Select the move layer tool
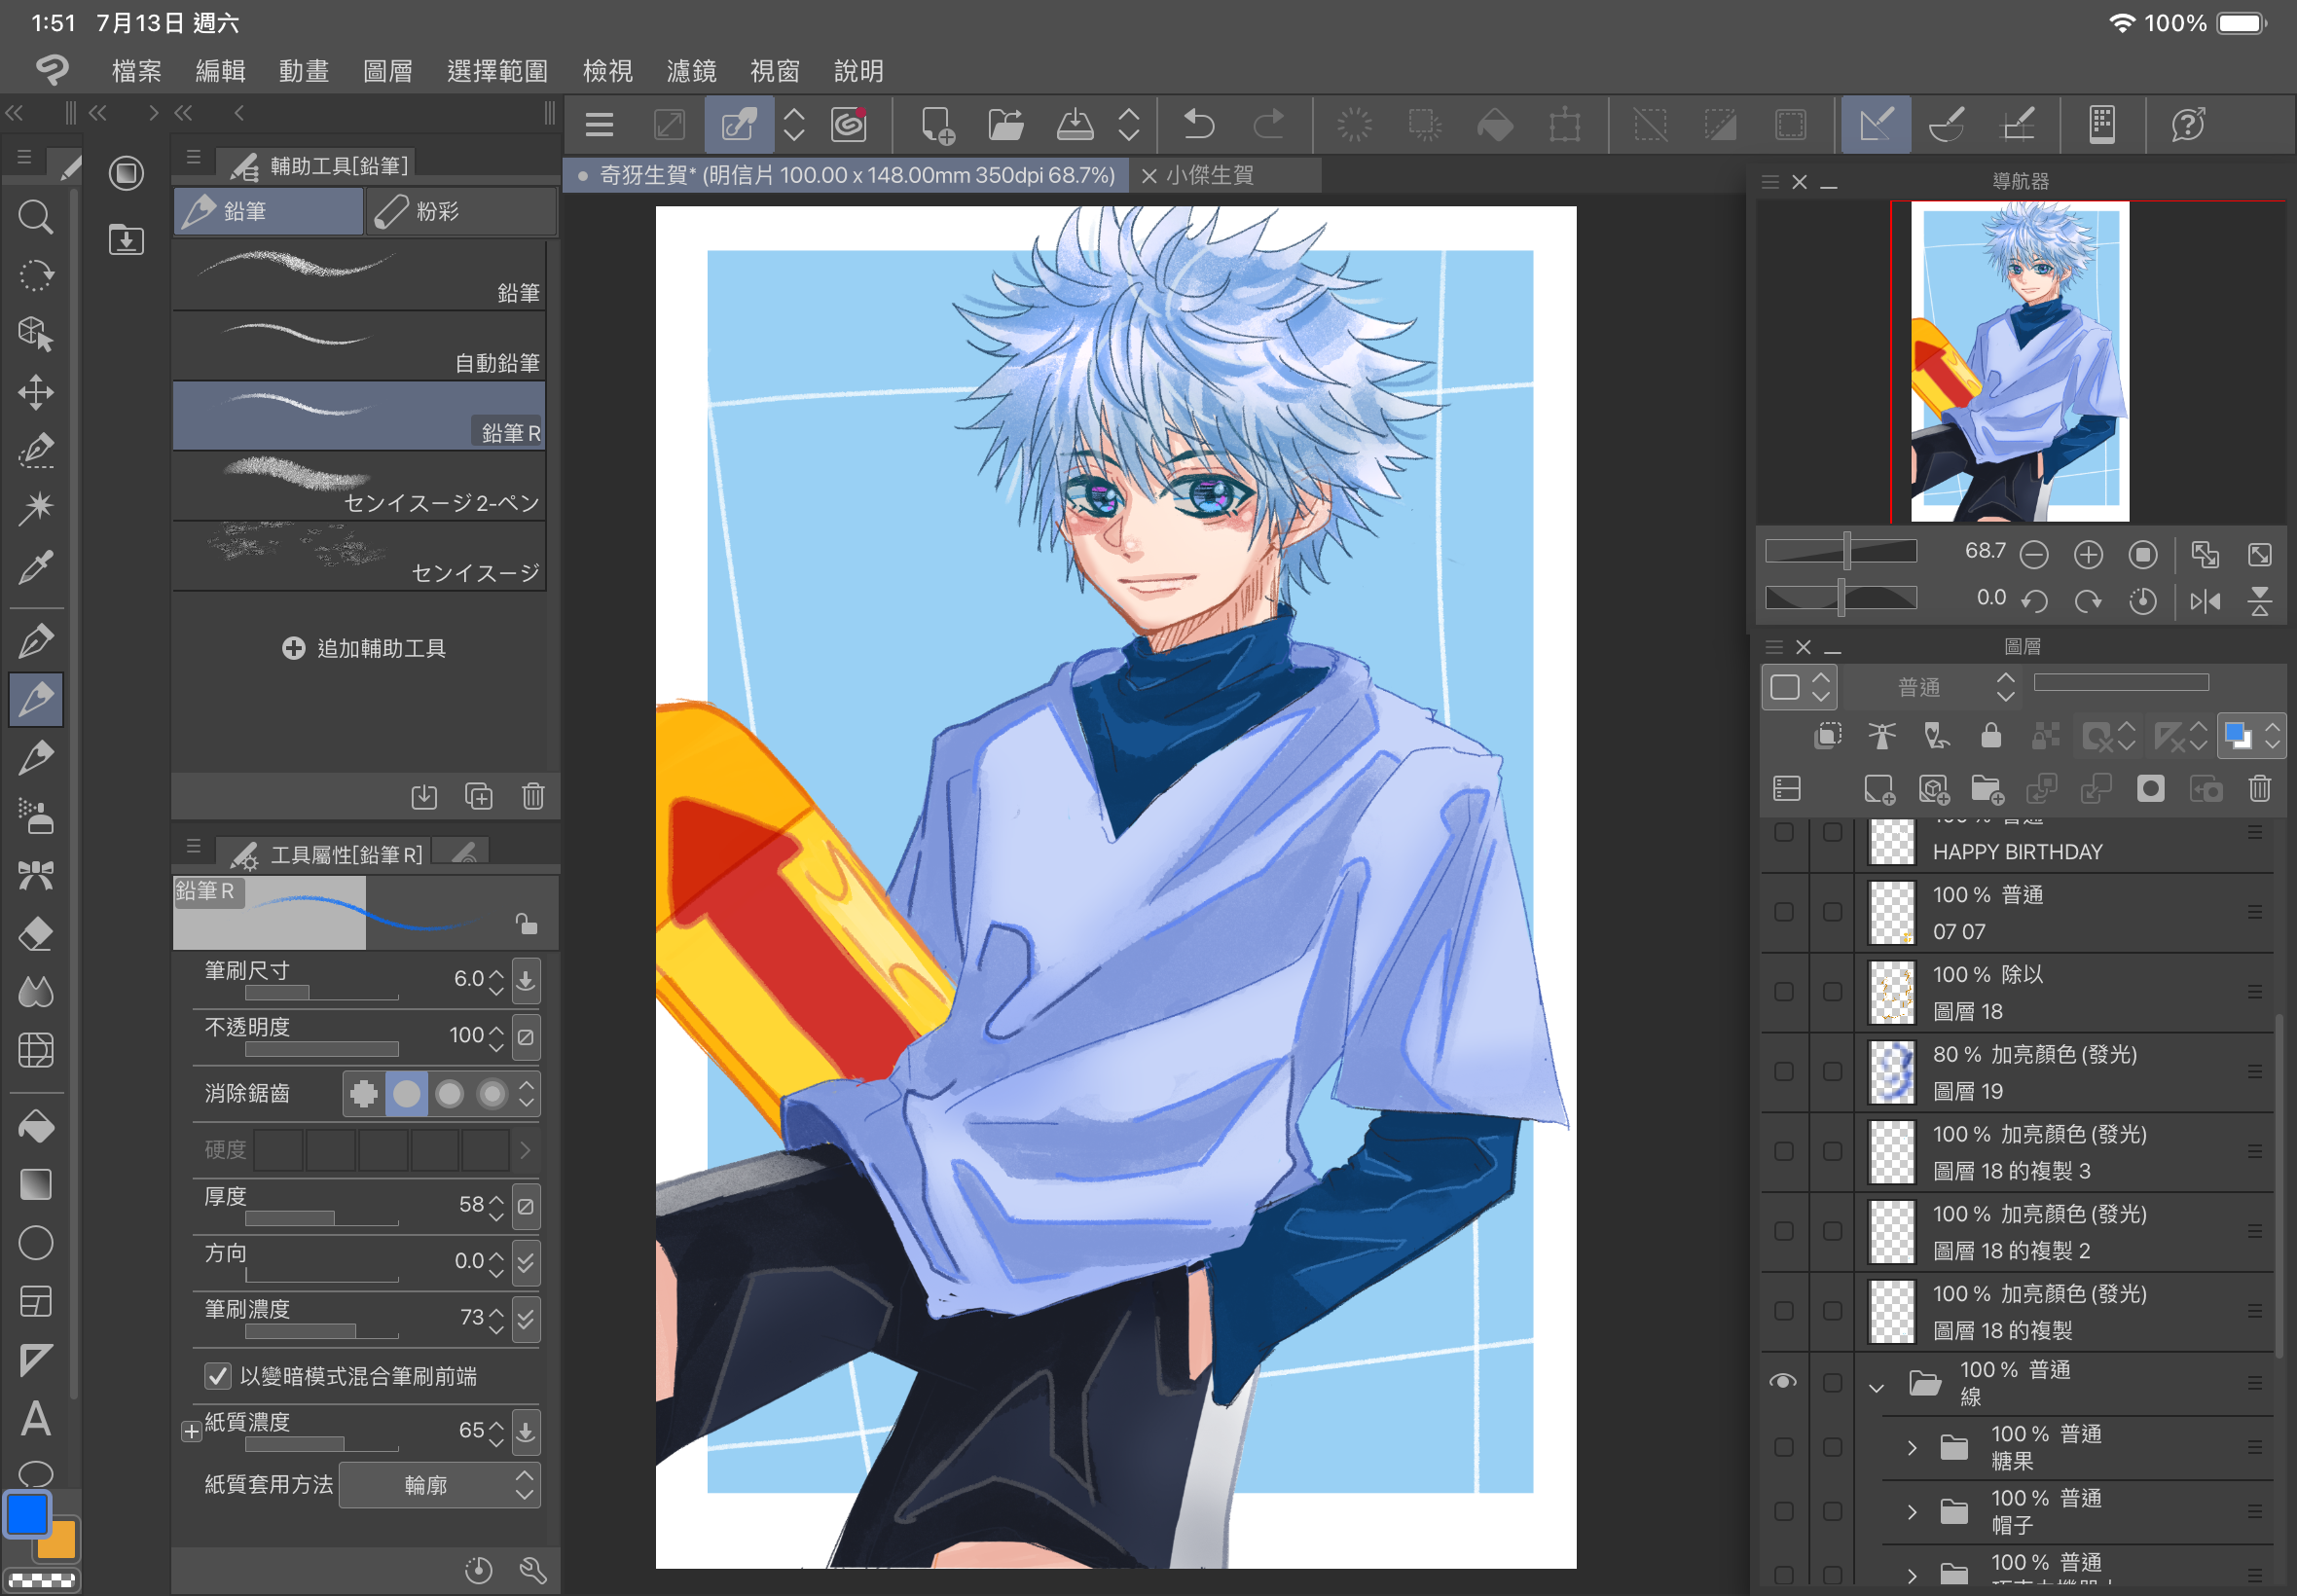The width and height of the screenshot is (2297, 1596). coord(36,391)
